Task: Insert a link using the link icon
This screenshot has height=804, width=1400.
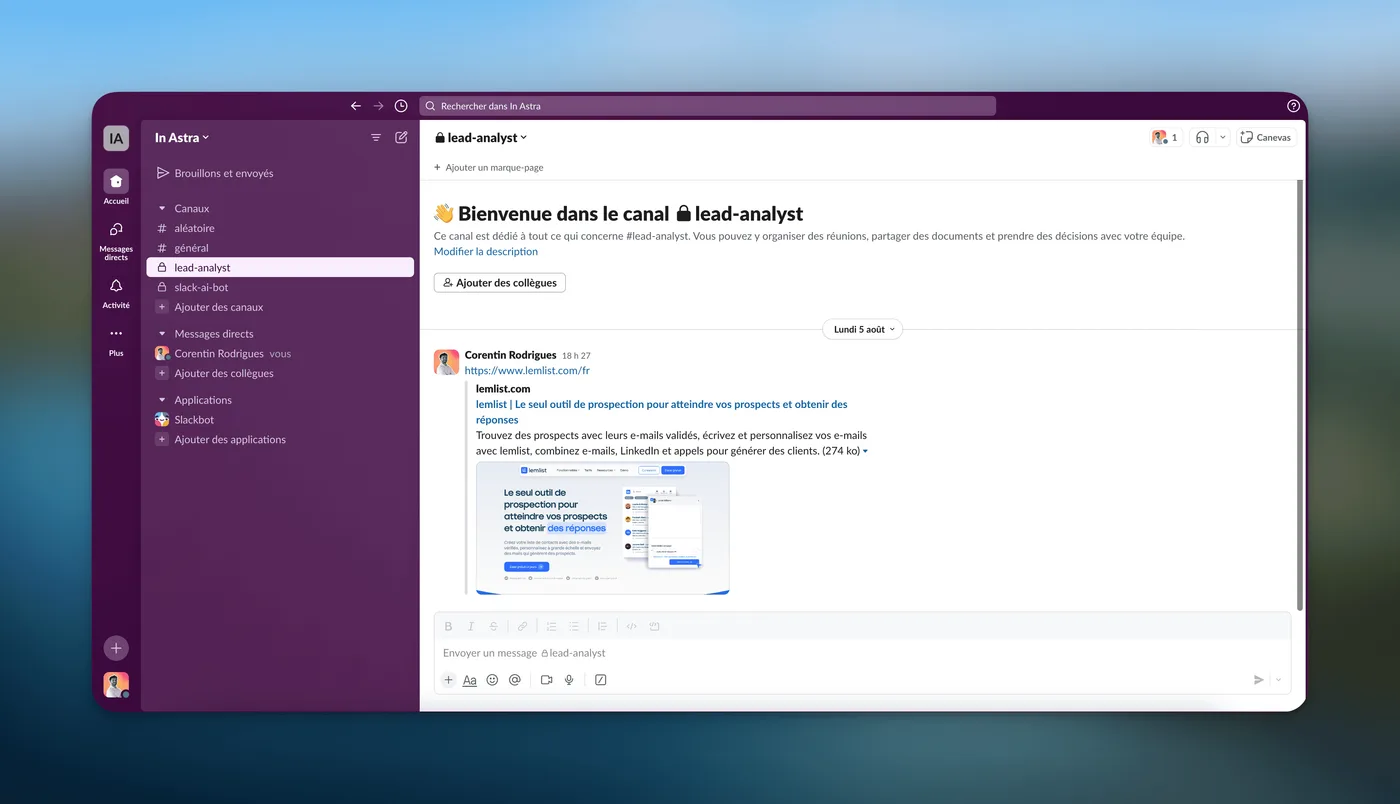Action: 522,626
